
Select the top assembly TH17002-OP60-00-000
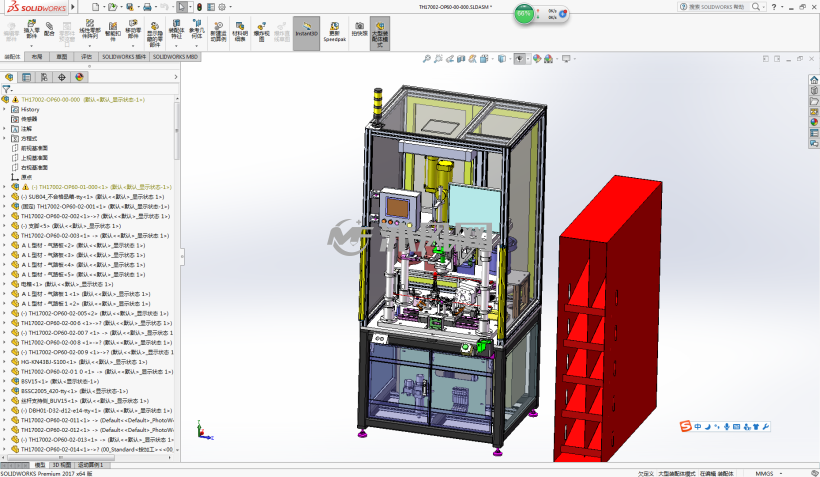(x=83, y=99)
